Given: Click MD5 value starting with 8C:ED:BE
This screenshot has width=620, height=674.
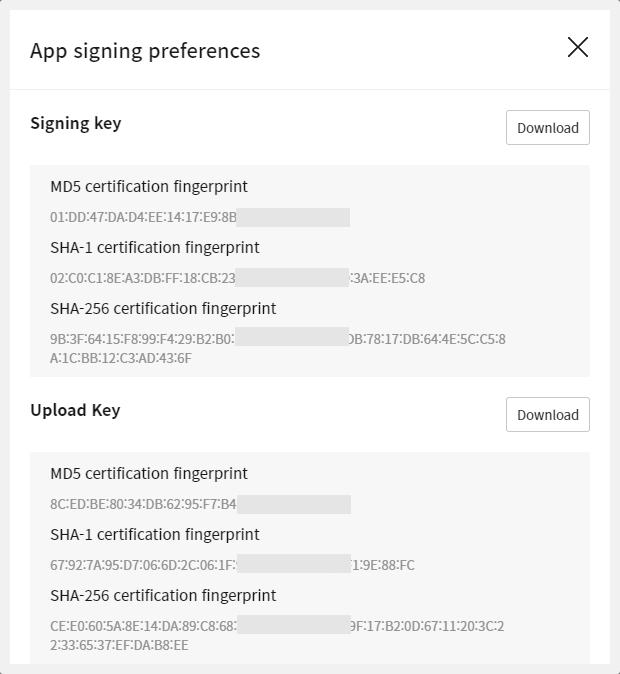Looking at the screenshot, I should click(143, 504).
